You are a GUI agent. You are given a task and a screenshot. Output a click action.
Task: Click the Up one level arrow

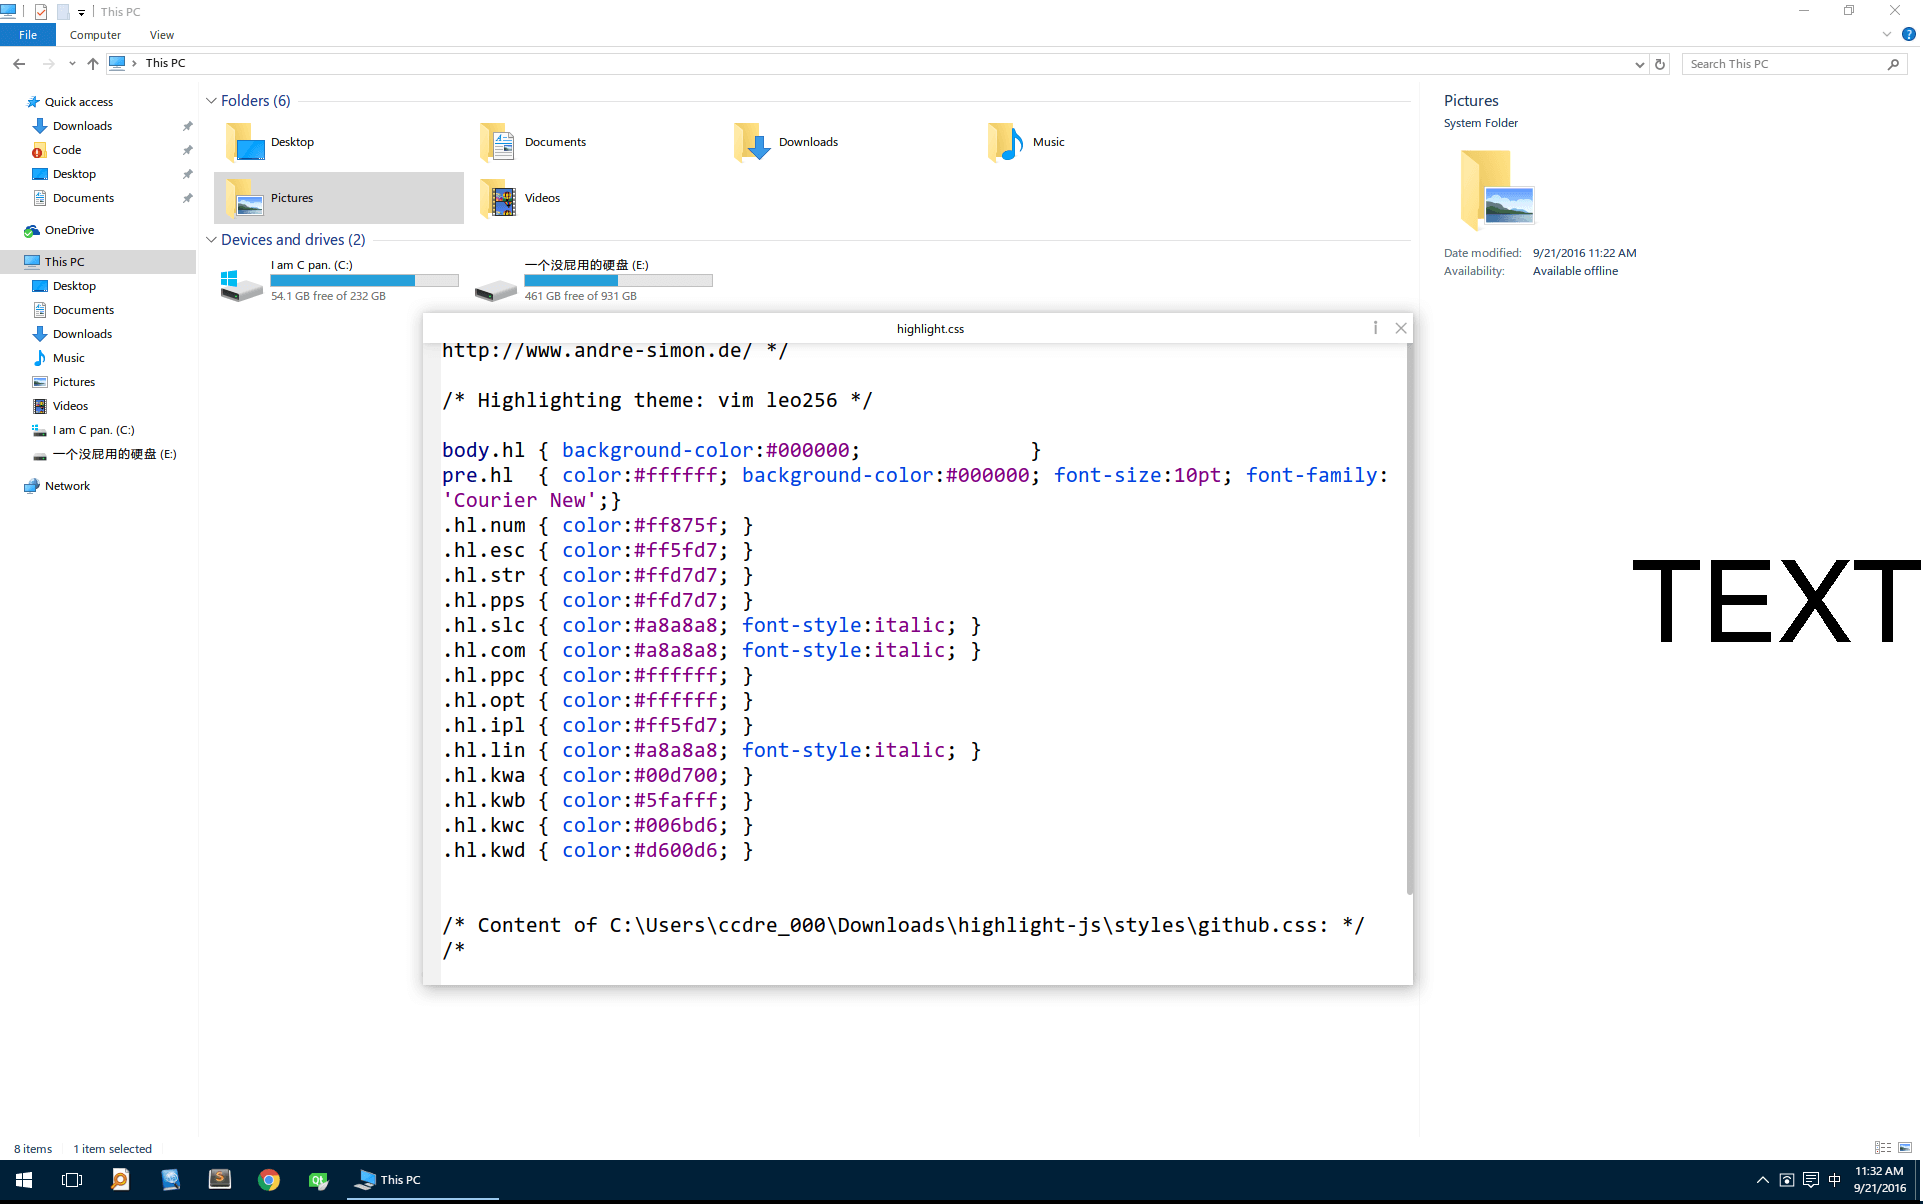(x=93, y=63)
